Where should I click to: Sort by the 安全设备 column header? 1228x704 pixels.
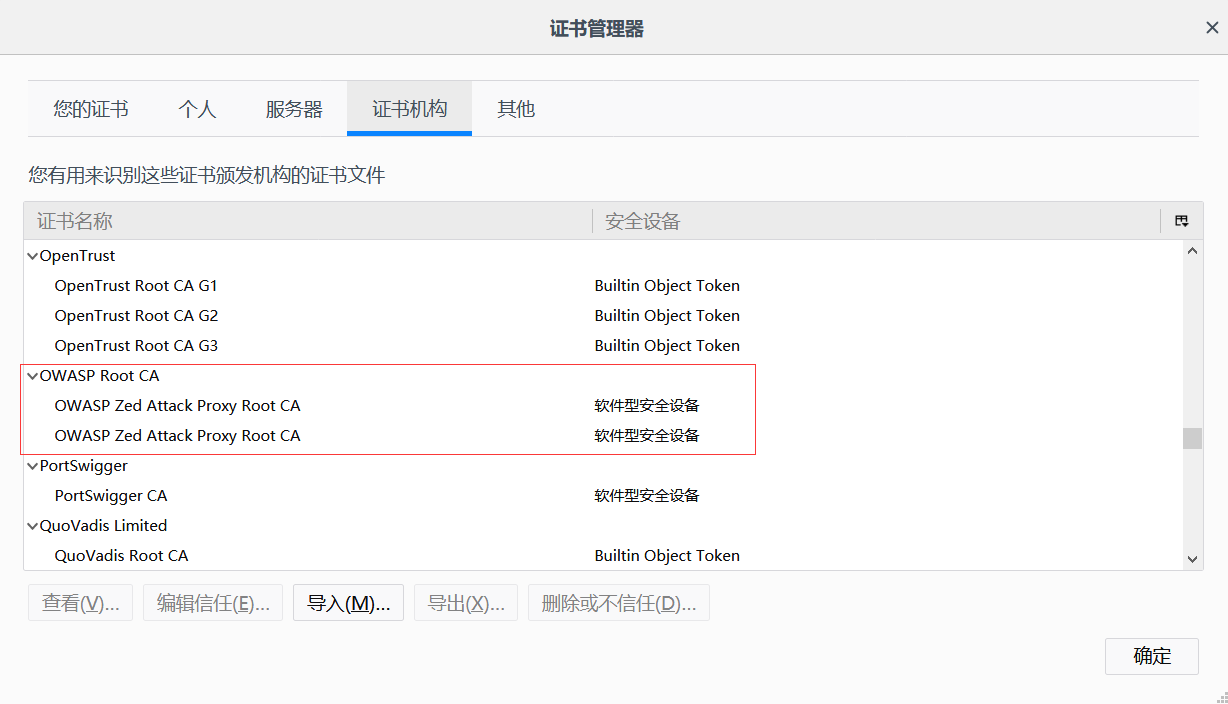pos(876,221)
